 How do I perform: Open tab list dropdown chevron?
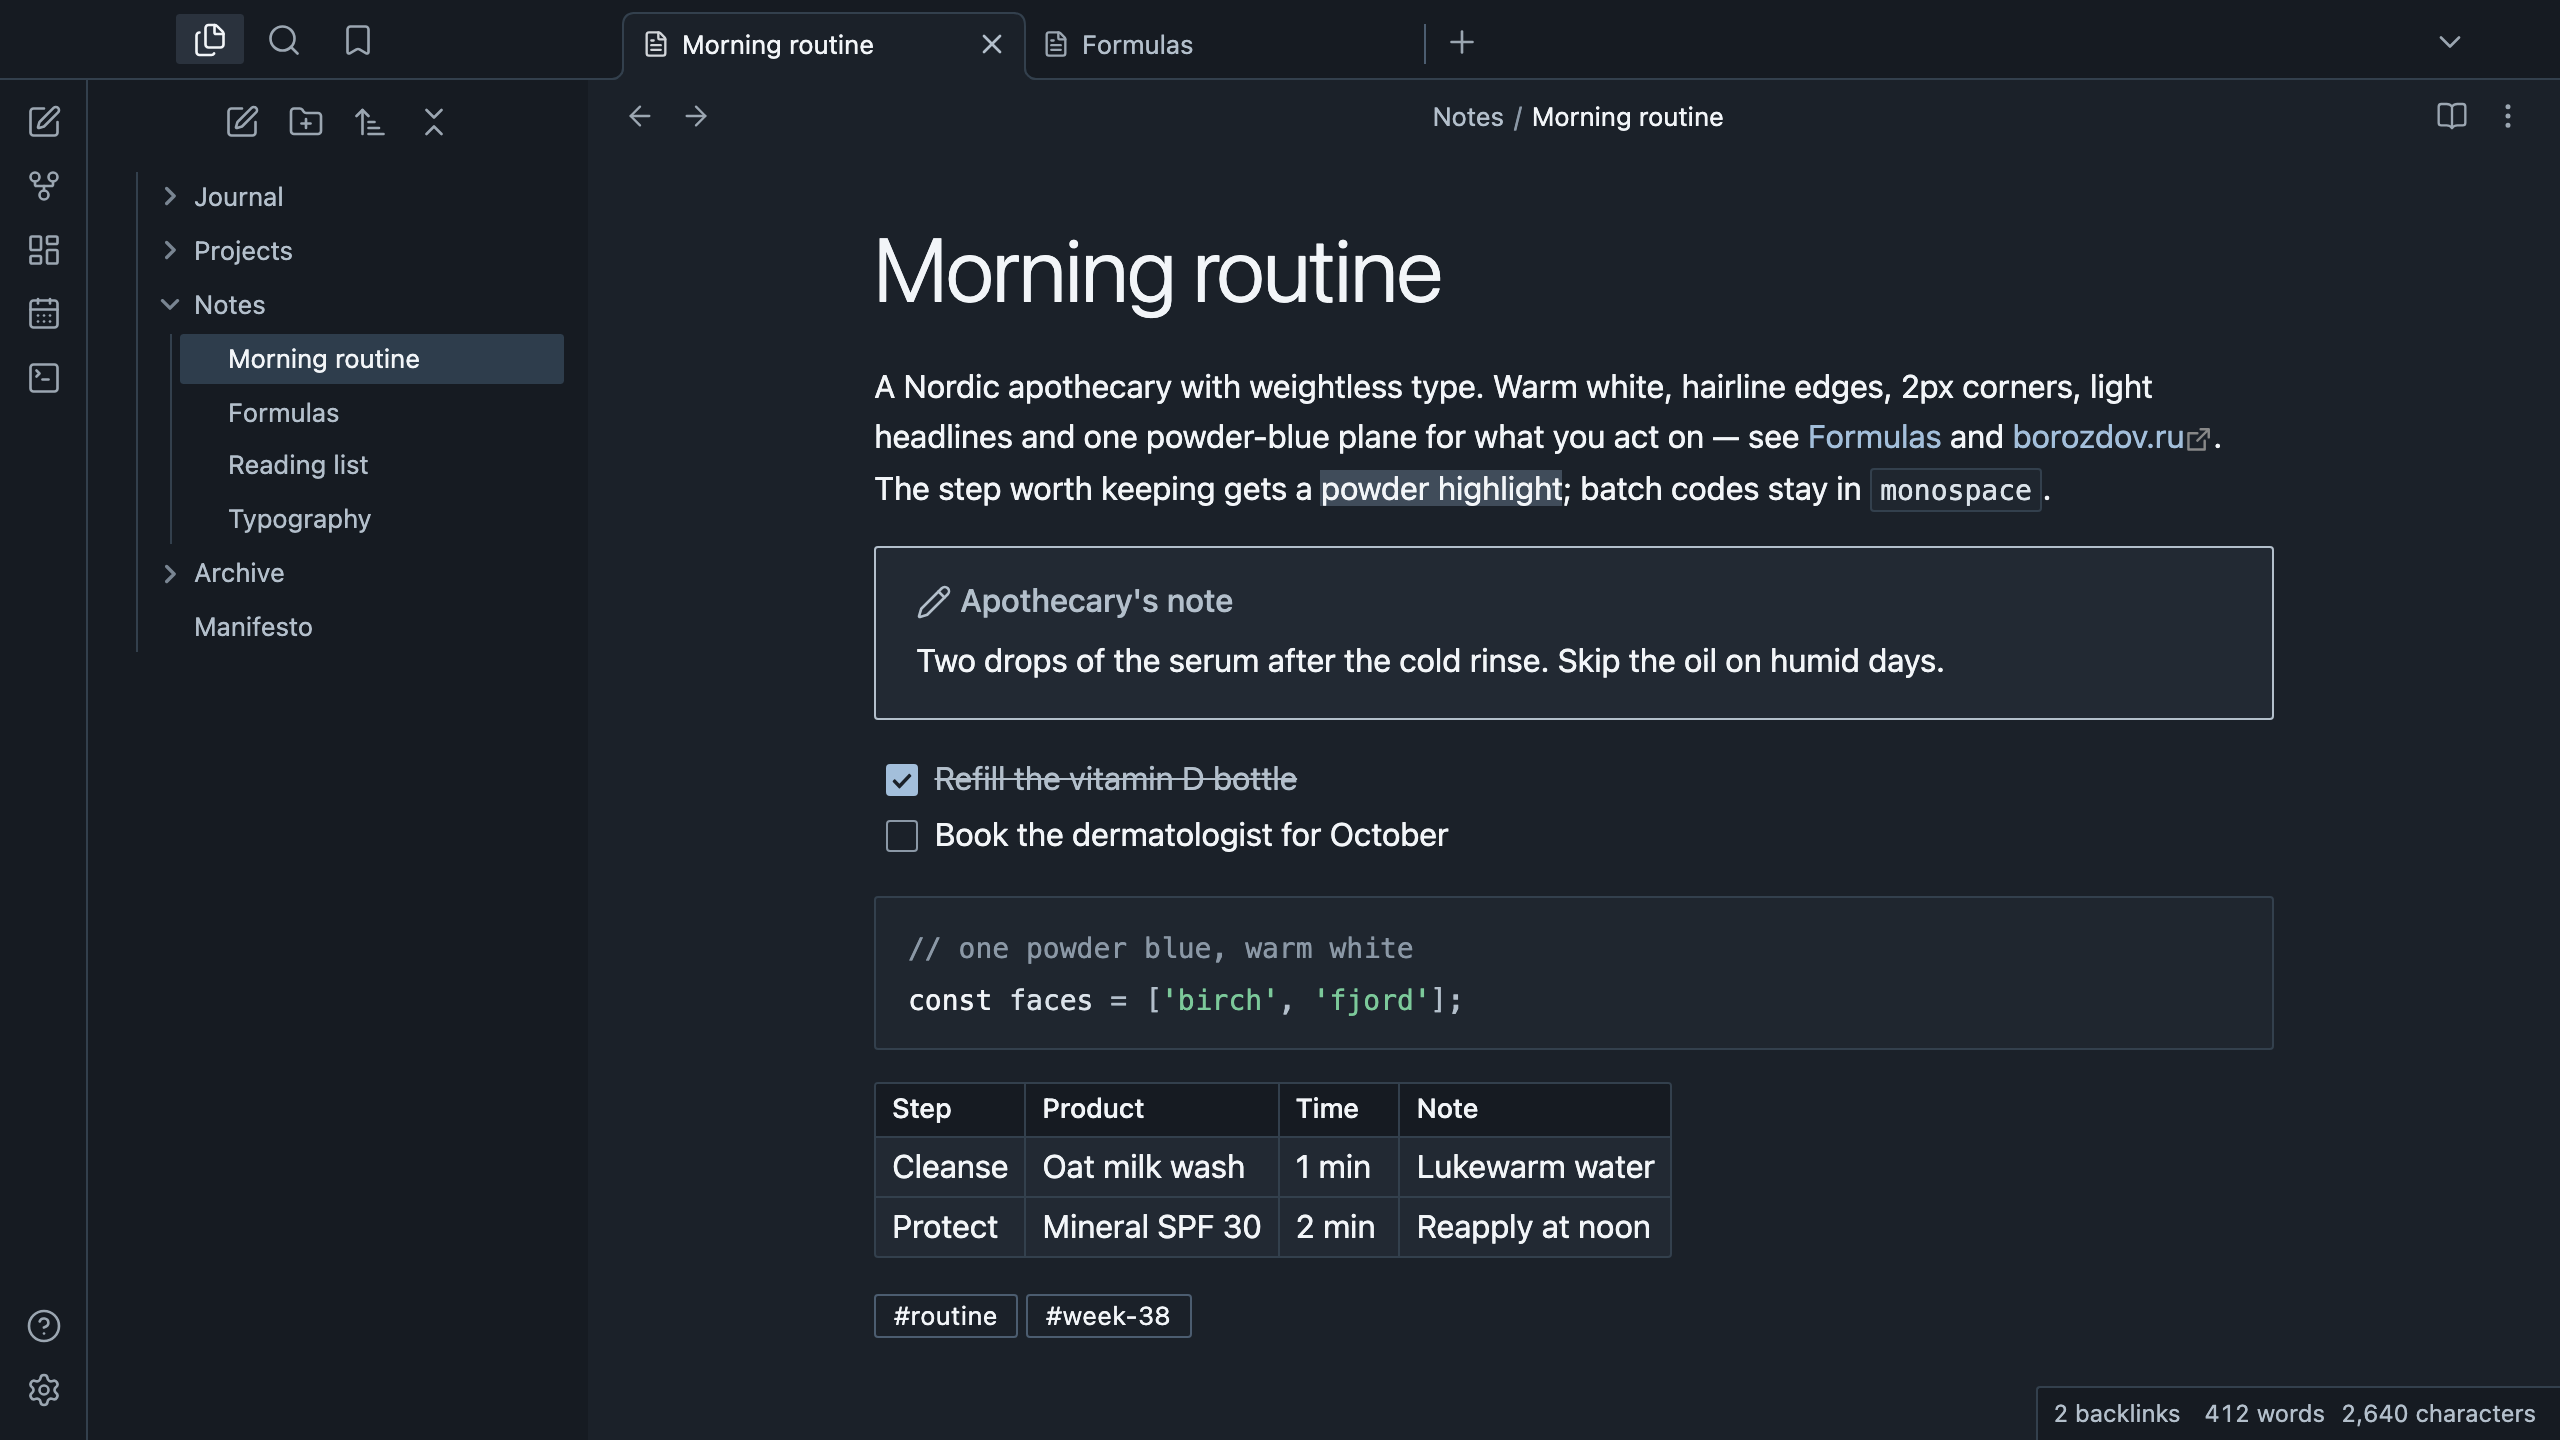tap(2450, 42)
